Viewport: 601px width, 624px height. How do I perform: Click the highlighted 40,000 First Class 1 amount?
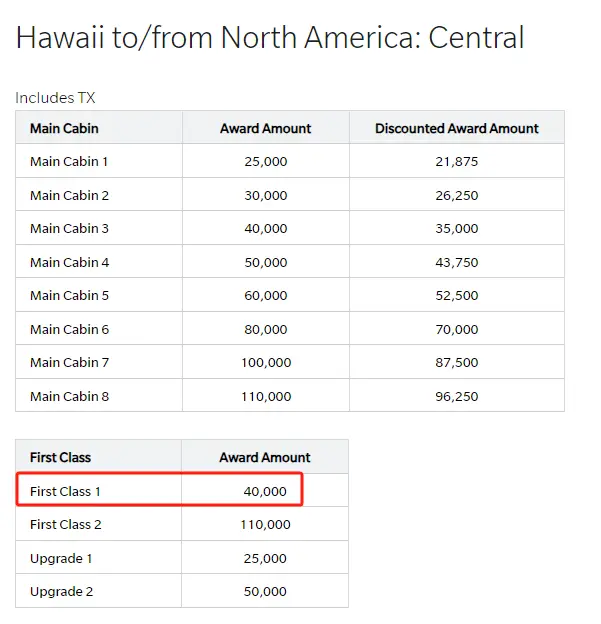coord(265,491)
